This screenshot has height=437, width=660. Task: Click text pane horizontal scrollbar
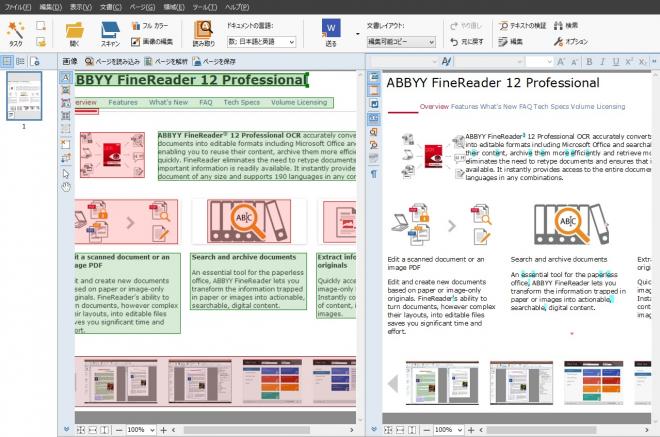[541, 430]
